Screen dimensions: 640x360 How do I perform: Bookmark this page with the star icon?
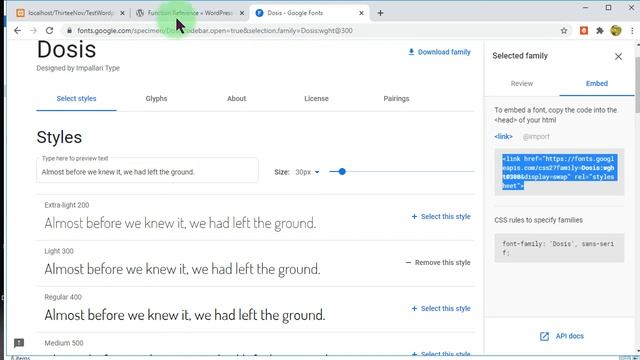click(564, 31)
